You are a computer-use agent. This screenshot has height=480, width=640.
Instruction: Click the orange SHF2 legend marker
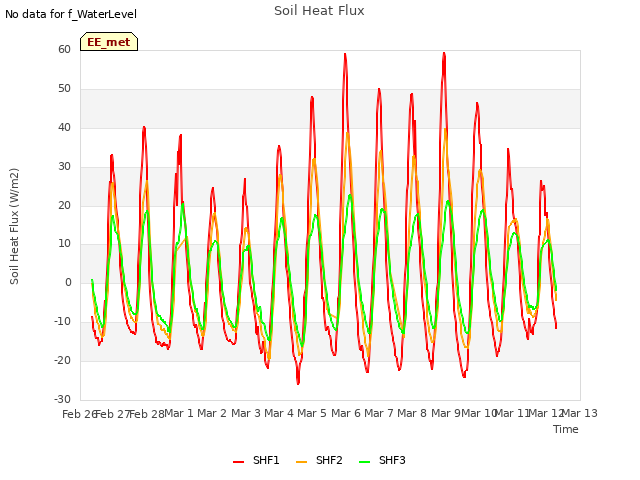301,461
